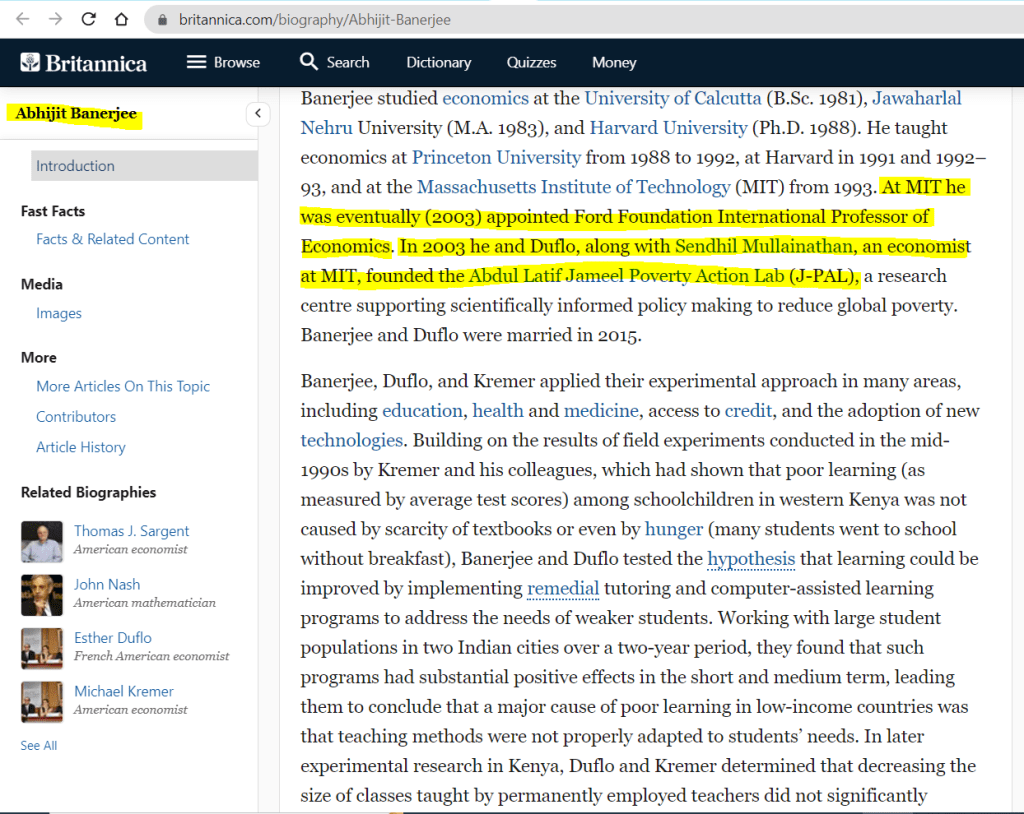
Task: Collapse the left sidebar panel
Action: click(x=258, y=113)
